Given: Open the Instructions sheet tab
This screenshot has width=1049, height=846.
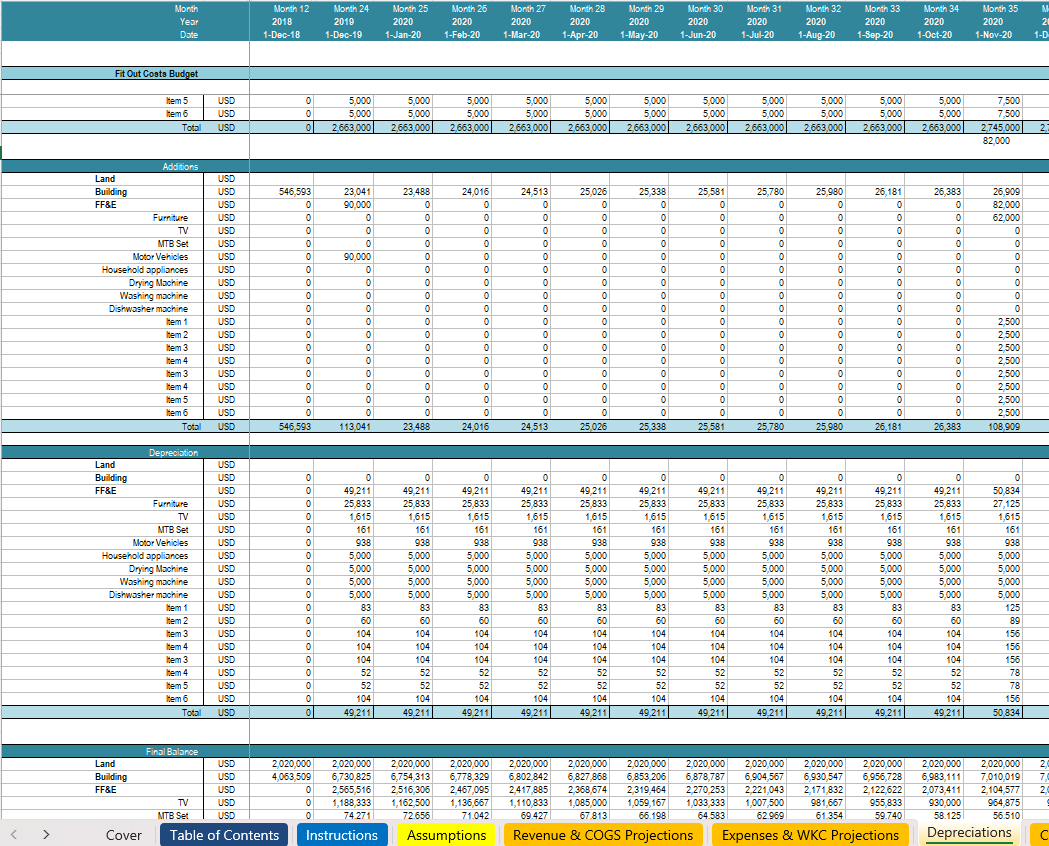Looking at the screenshot, I should [x=342, y=835].
